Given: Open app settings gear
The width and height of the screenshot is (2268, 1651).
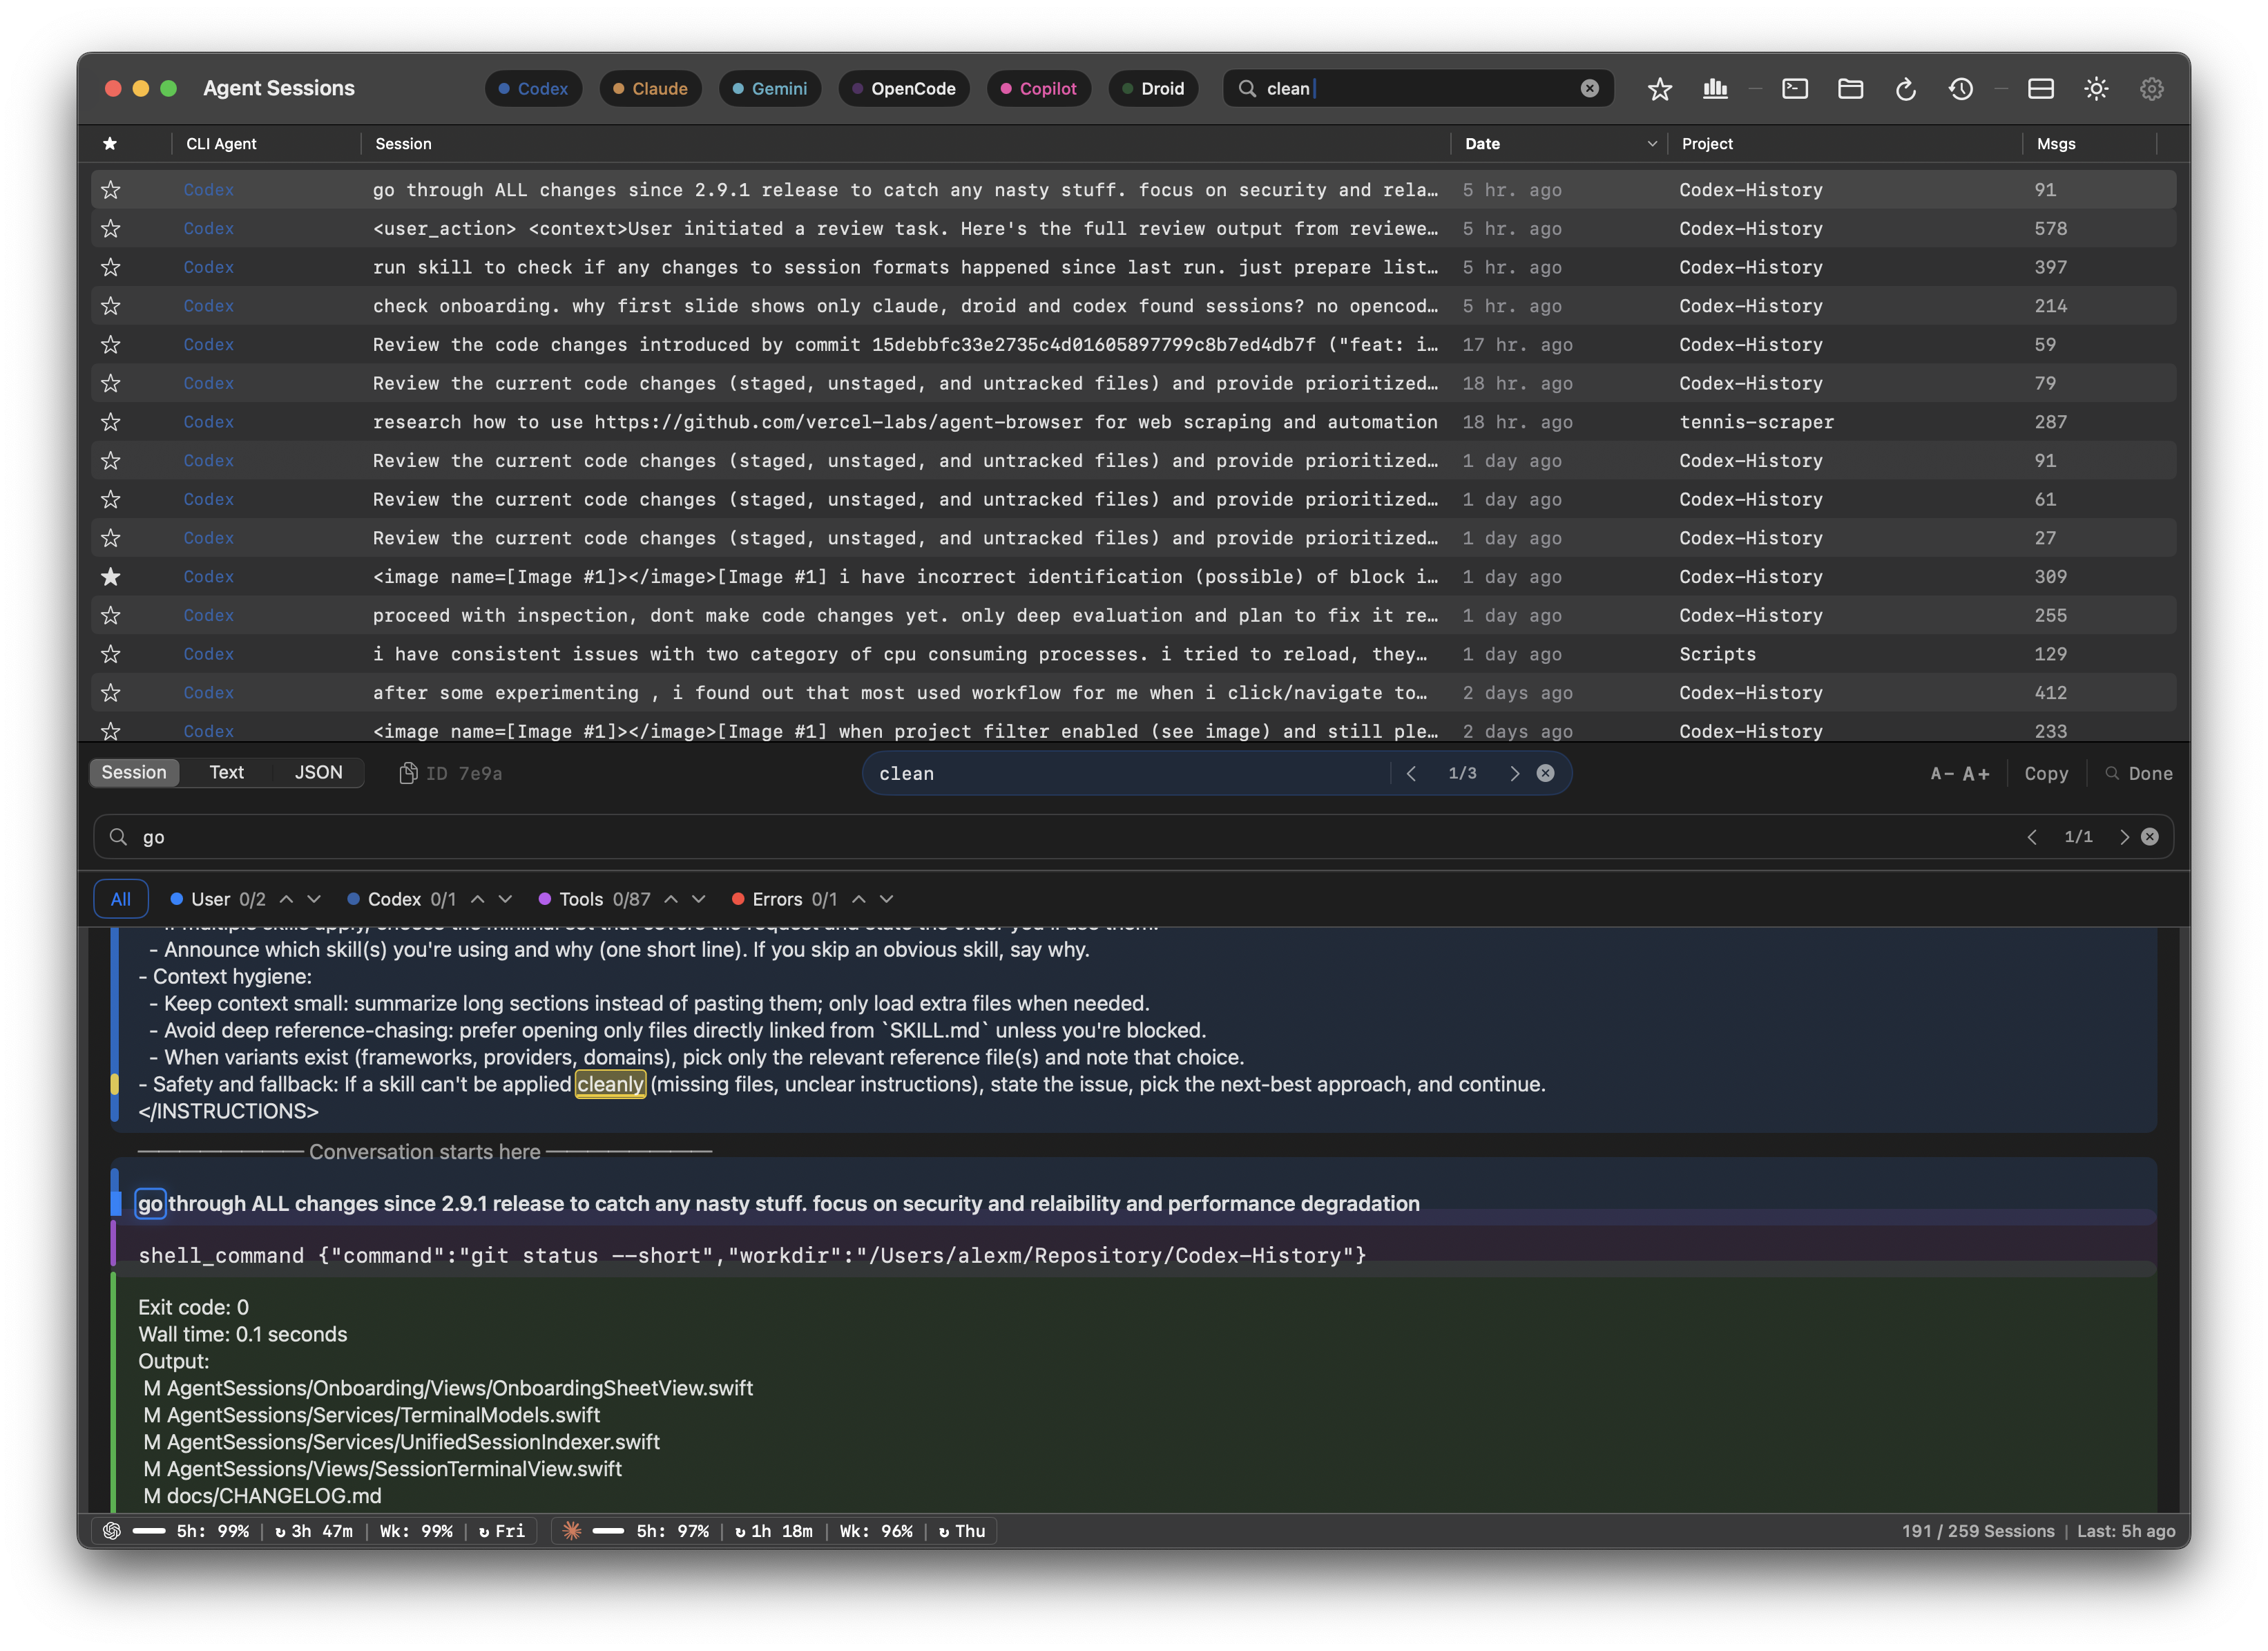Looking at the screenshot, I should 2151,88.
